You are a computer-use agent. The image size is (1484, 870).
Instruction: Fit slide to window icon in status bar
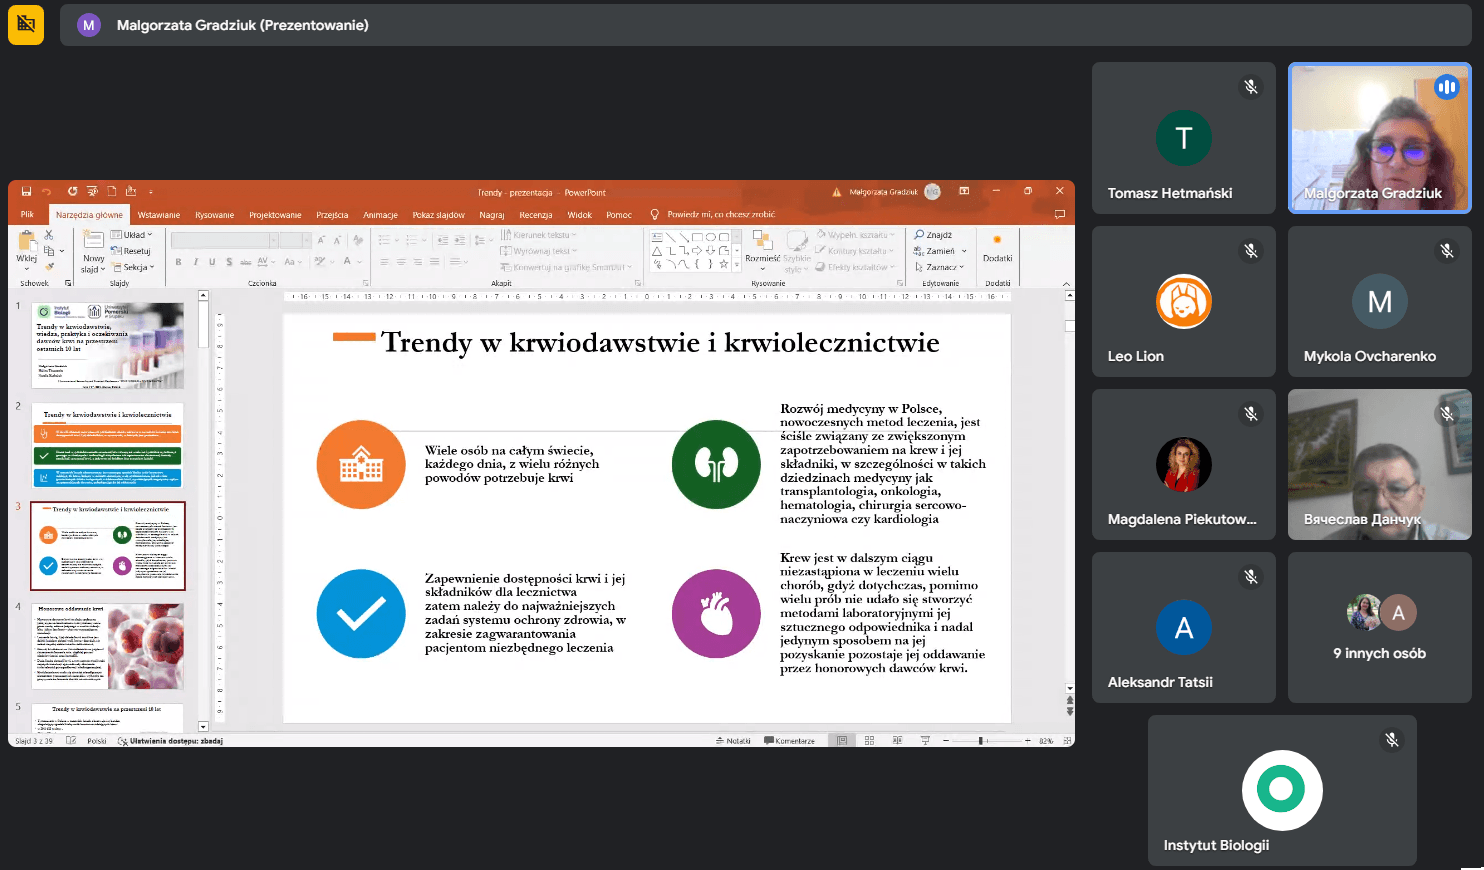pos(1067,741)
